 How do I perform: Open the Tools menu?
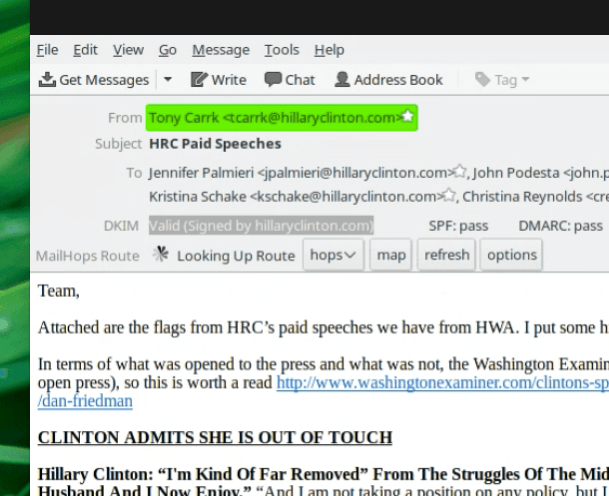pos(282,50)
